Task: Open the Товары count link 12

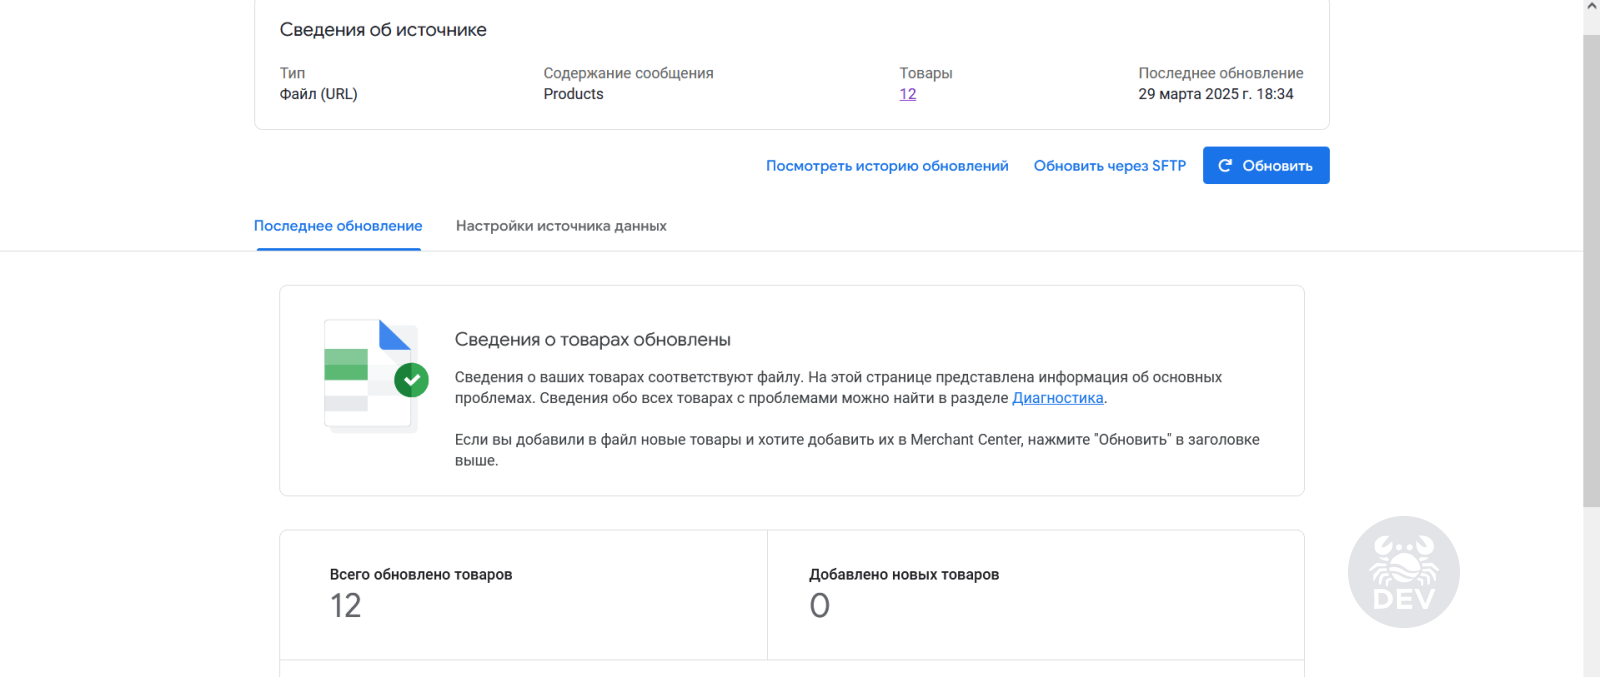Action: click(x=908, y=94)
